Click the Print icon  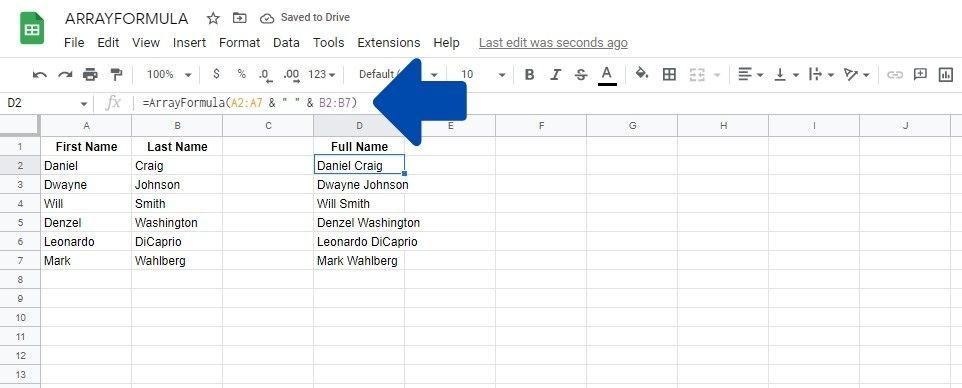coord(90,75)
